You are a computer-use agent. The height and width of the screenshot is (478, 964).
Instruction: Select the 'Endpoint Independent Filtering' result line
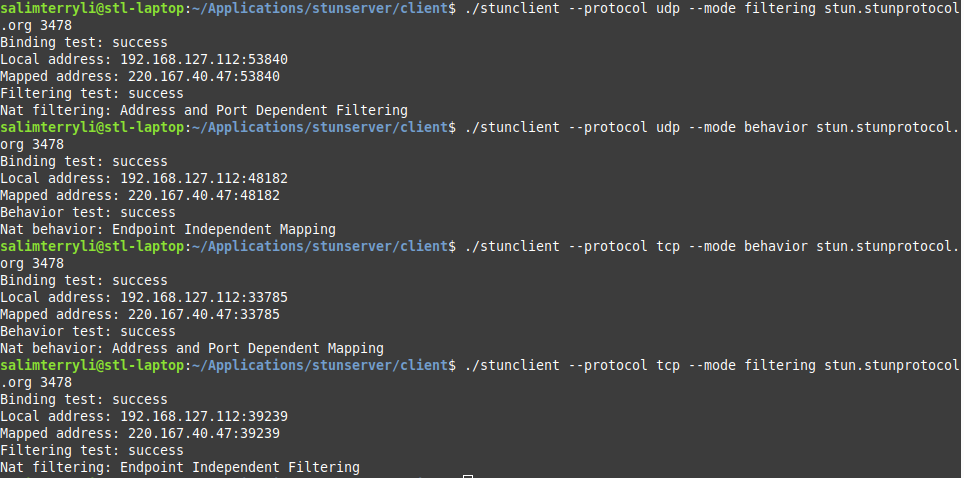[180, 468]
